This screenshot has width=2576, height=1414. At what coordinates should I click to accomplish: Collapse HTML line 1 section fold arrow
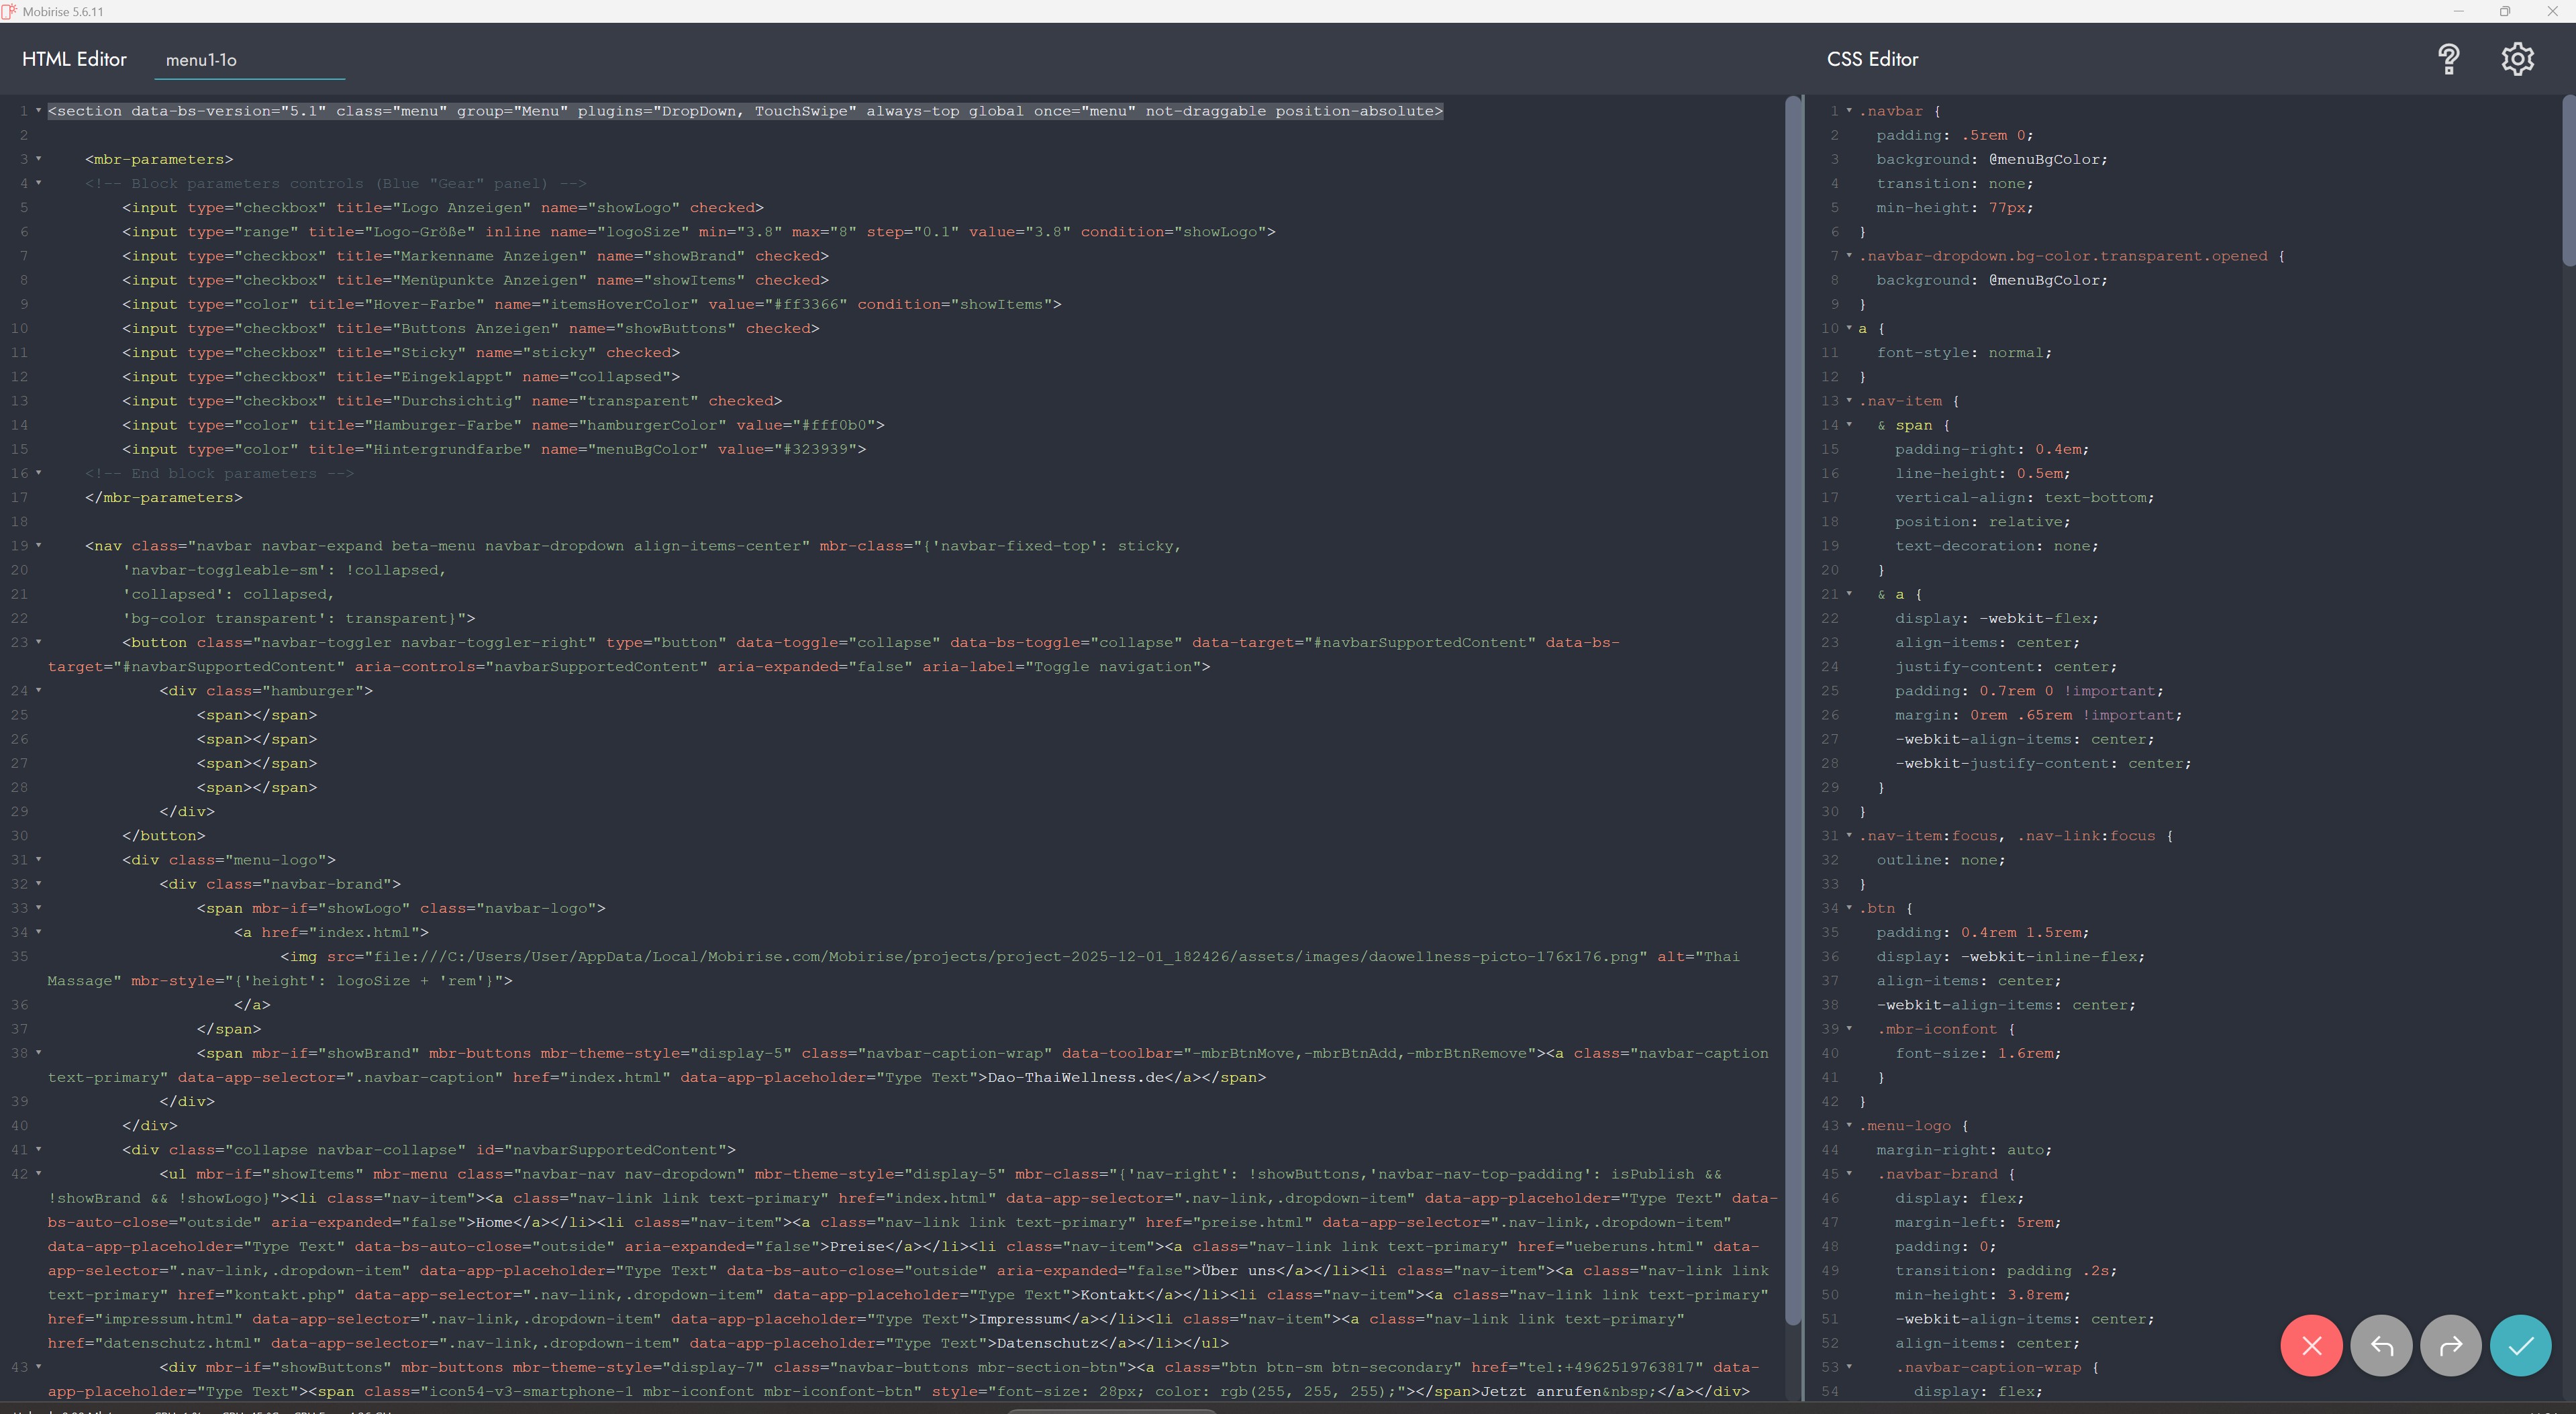point(39,111)
